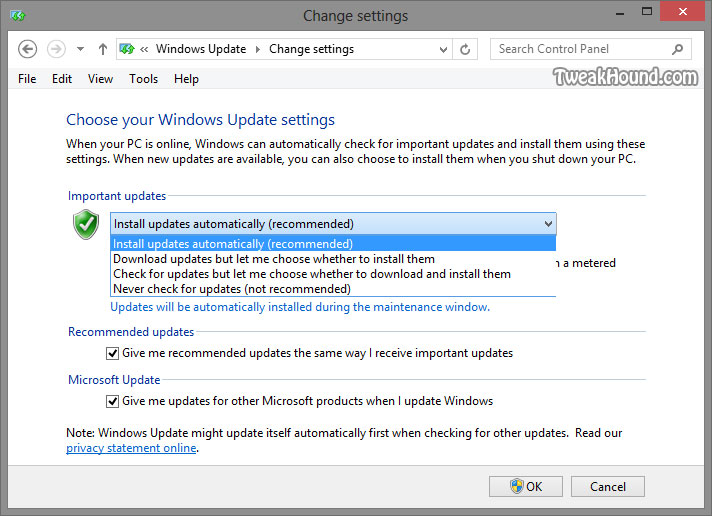
Task: Click the Forward navigation arrow
Action: (56, 49)
